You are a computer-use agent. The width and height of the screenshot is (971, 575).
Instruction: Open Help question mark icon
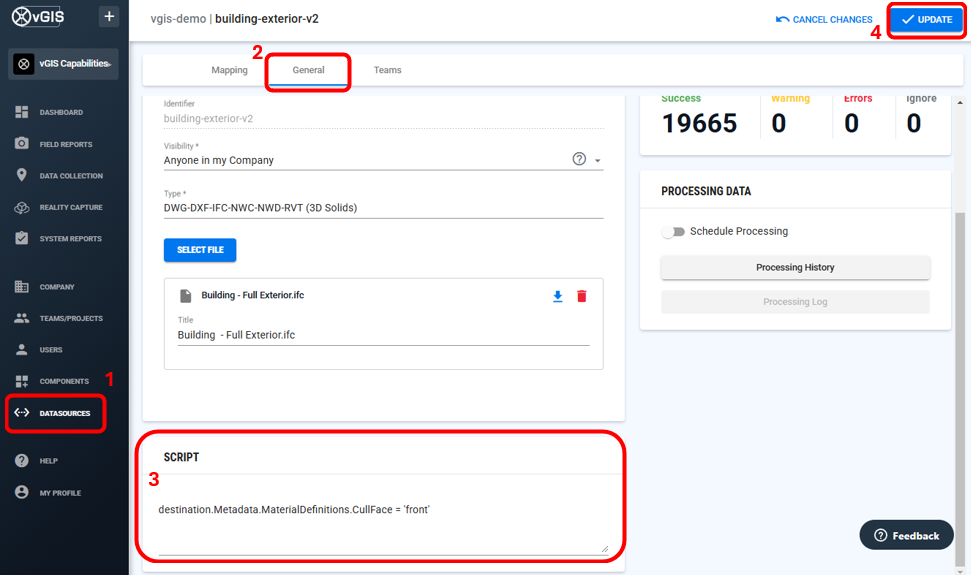tap(22, 460)
